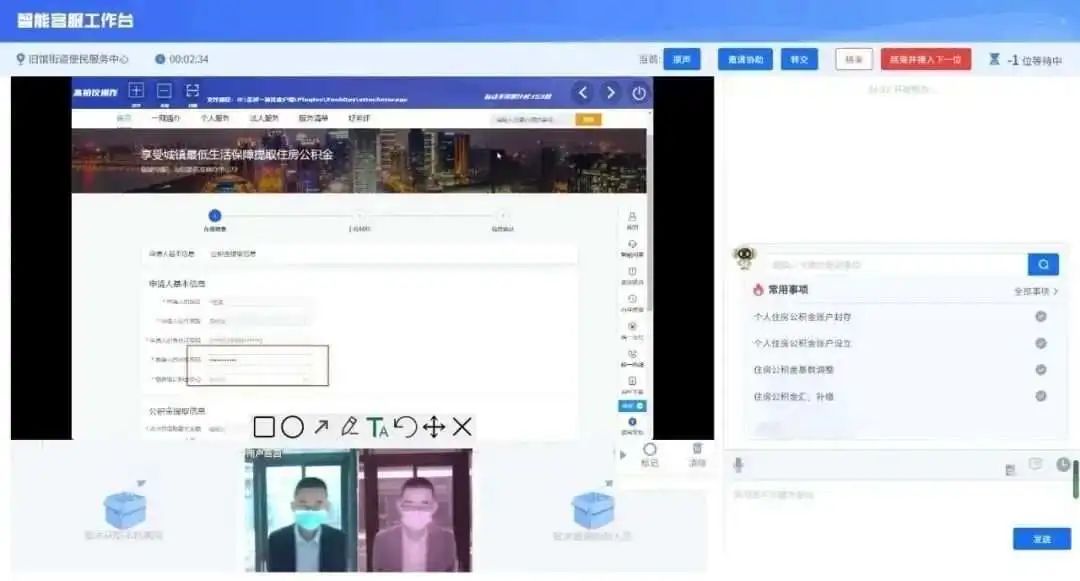Click the 住房公积金基数调整 item text
The image size is (1080, 581).
pos(793,370)
